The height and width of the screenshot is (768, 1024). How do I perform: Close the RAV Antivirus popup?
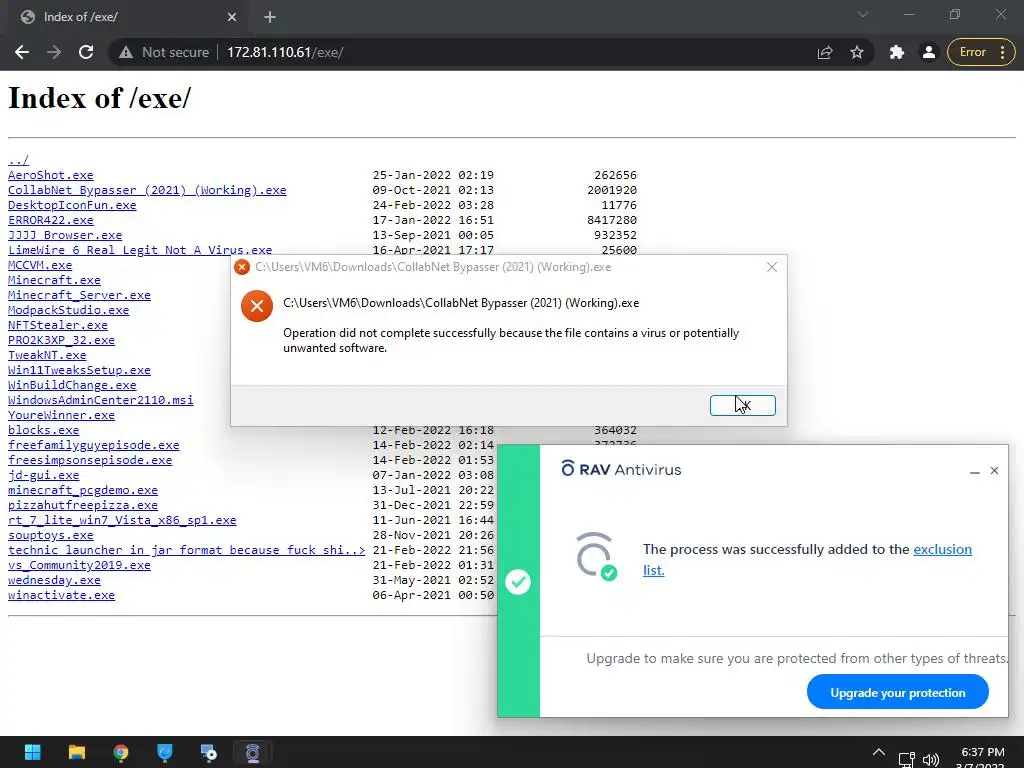994,470
